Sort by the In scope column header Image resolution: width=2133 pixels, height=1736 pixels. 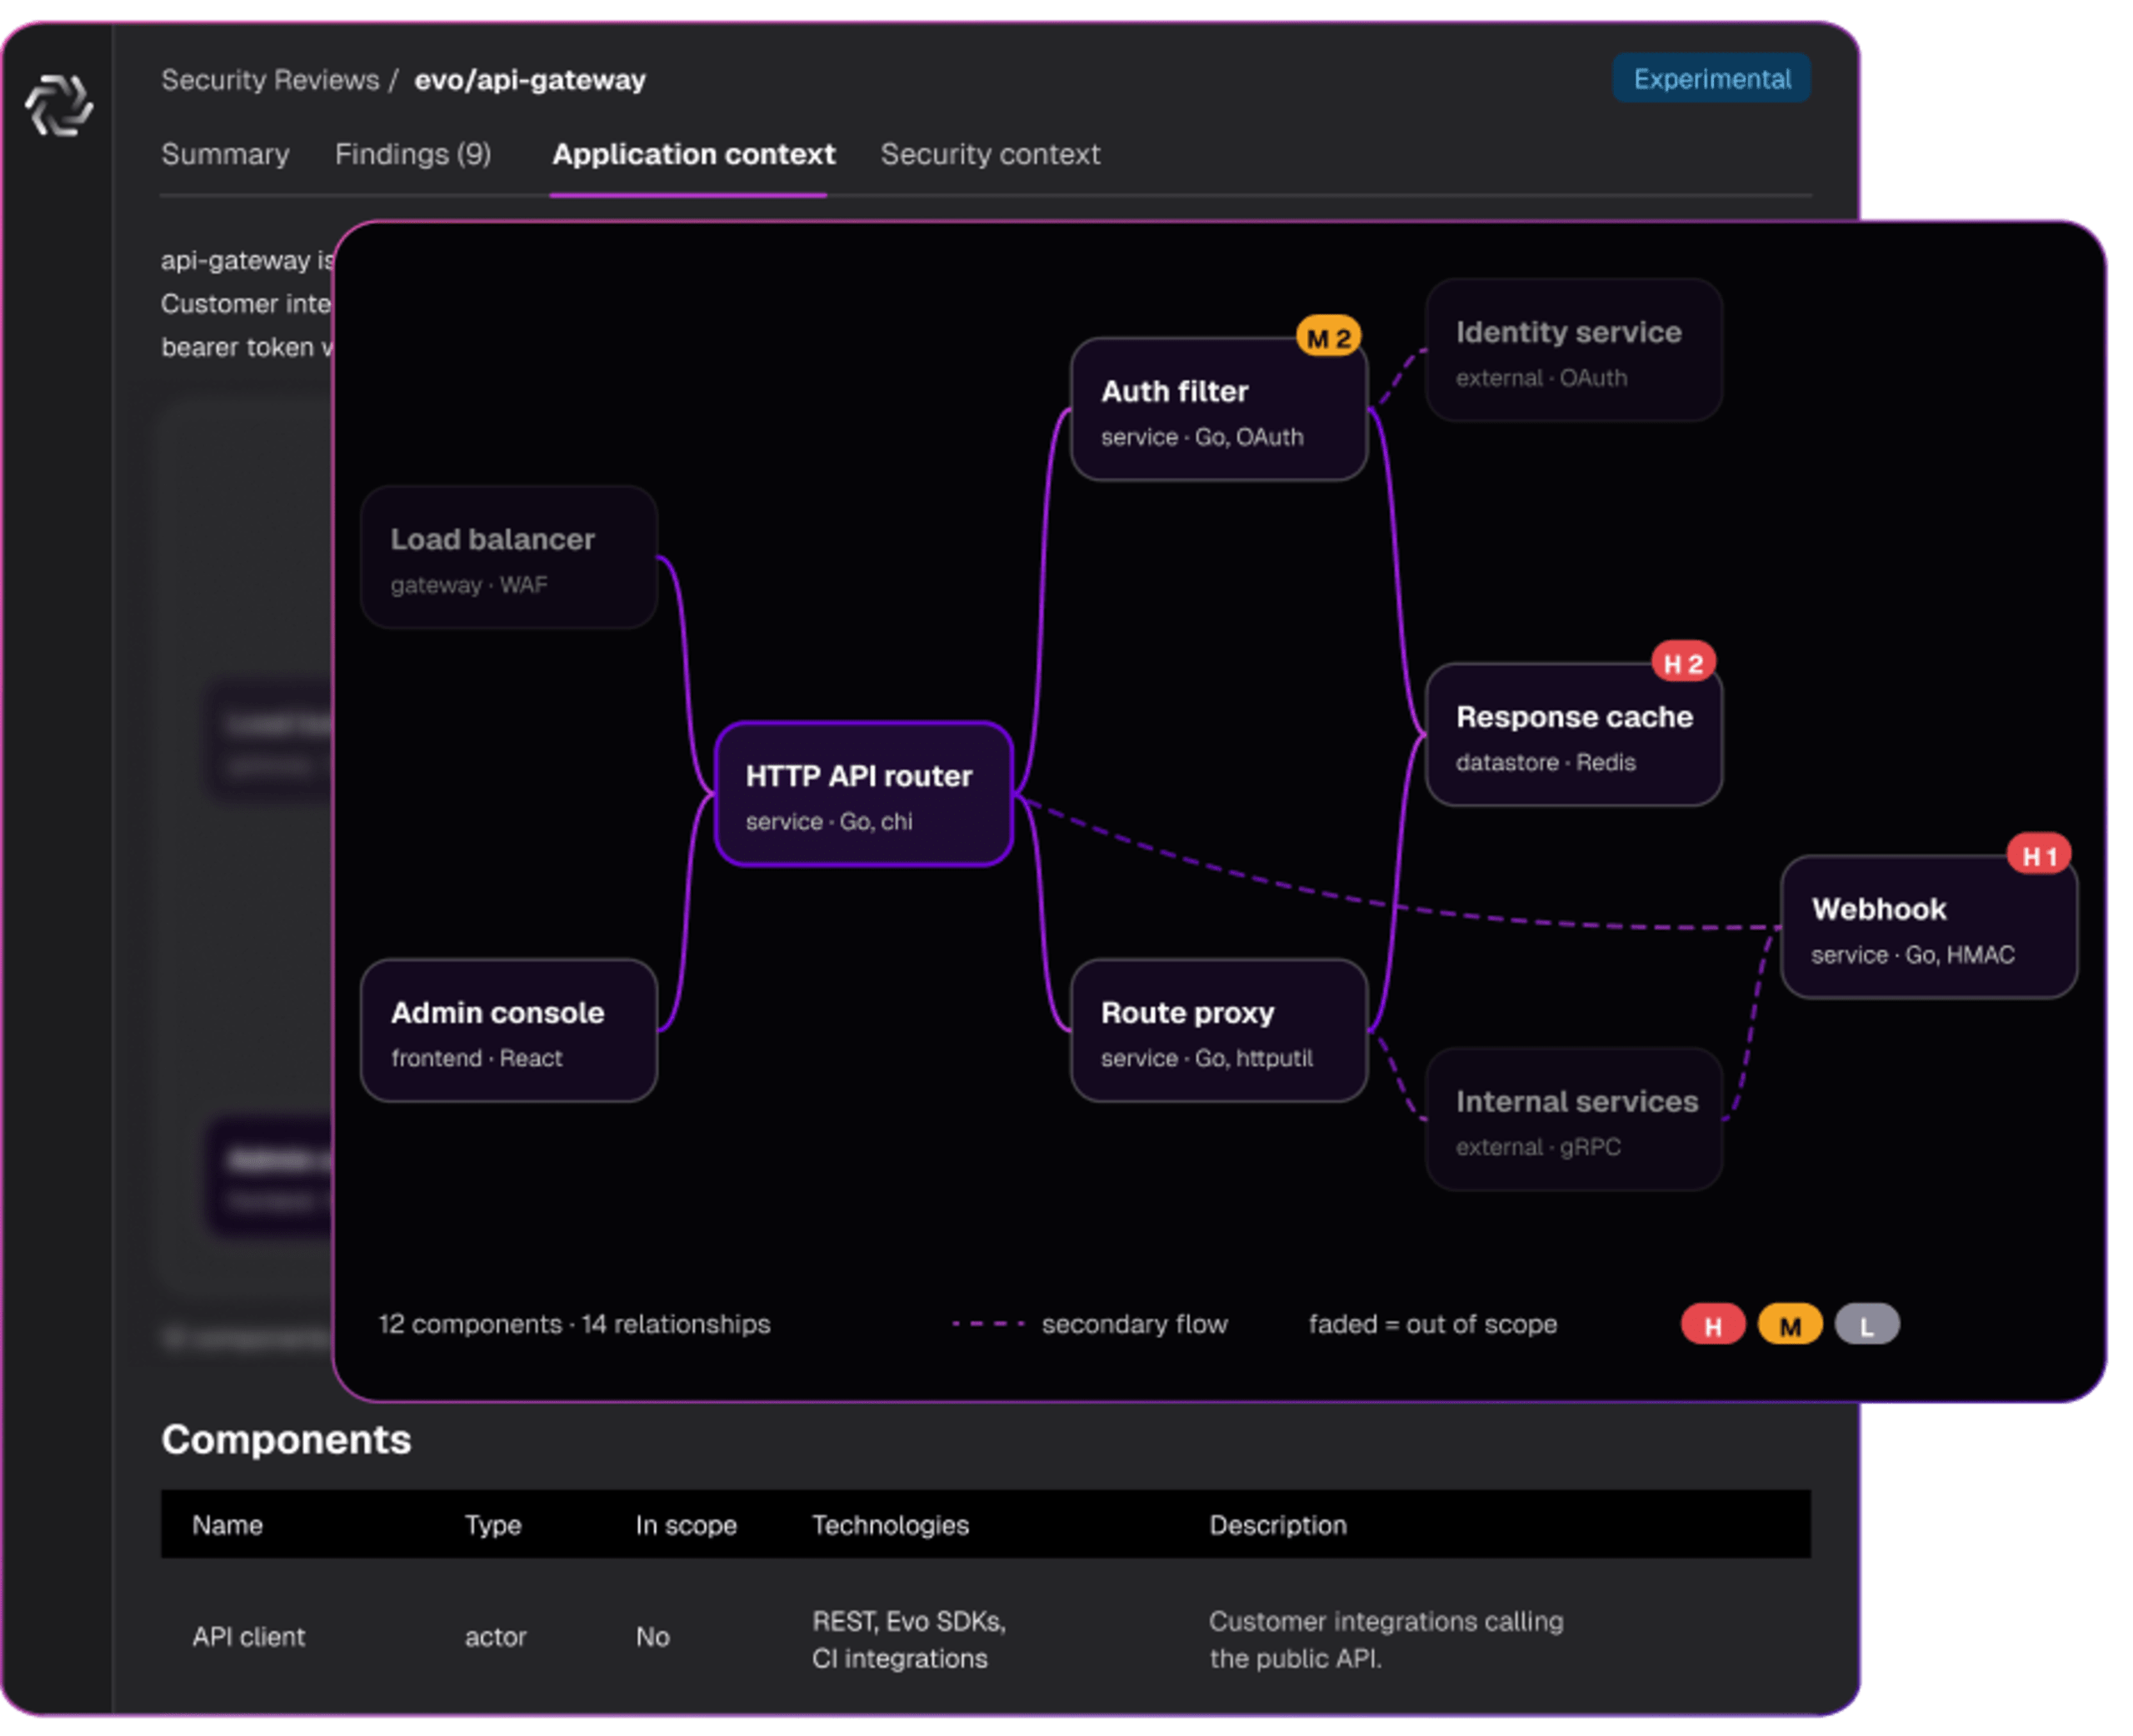tap(686, 1525)
